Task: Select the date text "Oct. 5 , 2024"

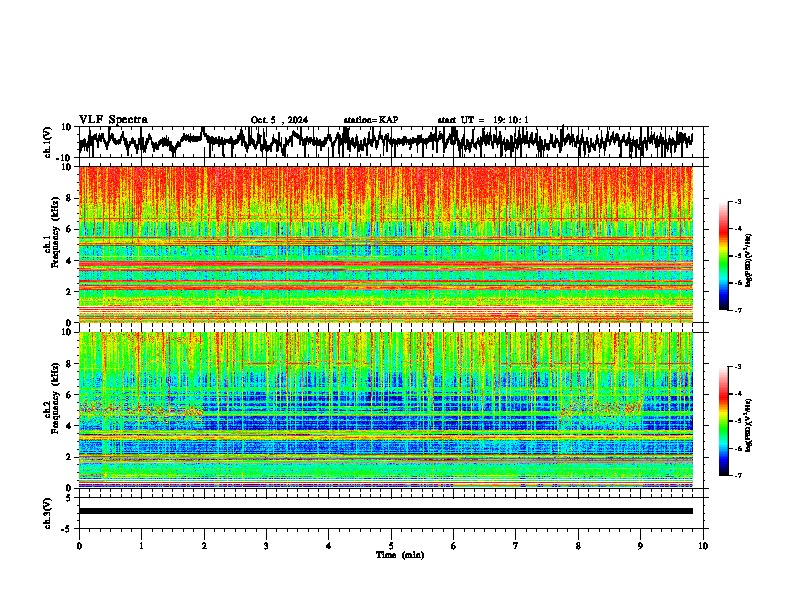Action: pyautogui.click(x=279, y=120)
